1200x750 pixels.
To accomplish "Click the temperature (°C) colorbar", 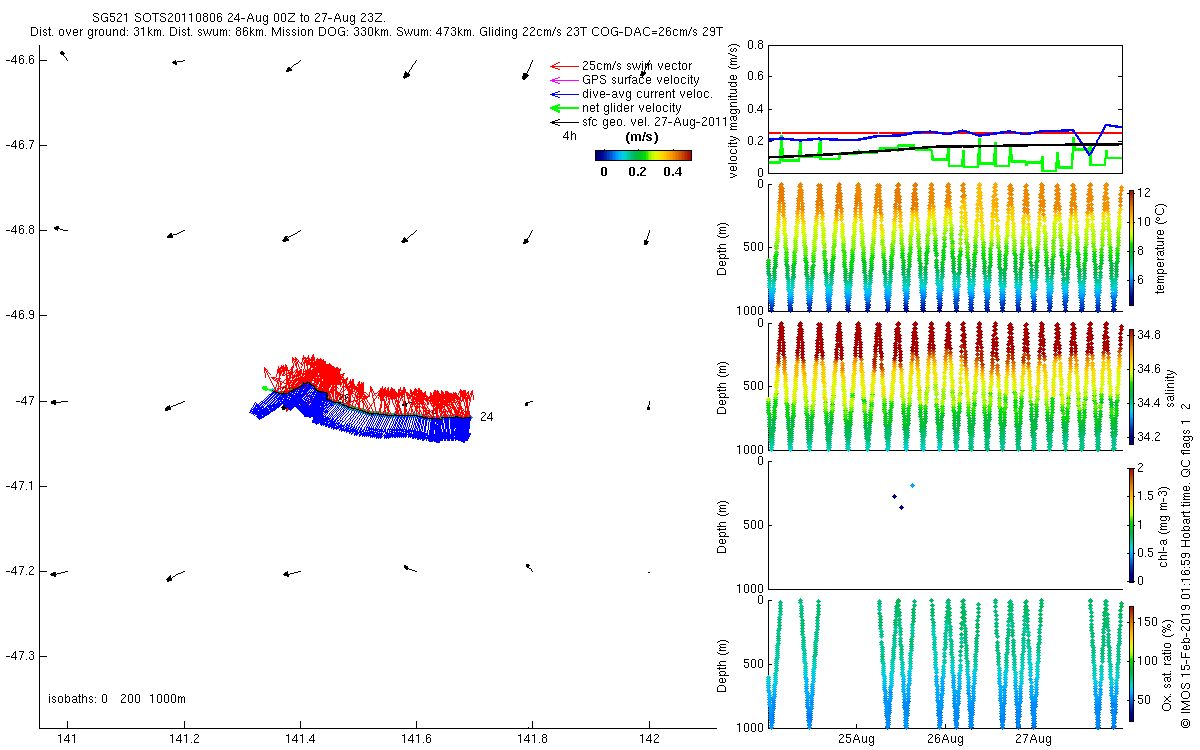I will pos(1131,246).
